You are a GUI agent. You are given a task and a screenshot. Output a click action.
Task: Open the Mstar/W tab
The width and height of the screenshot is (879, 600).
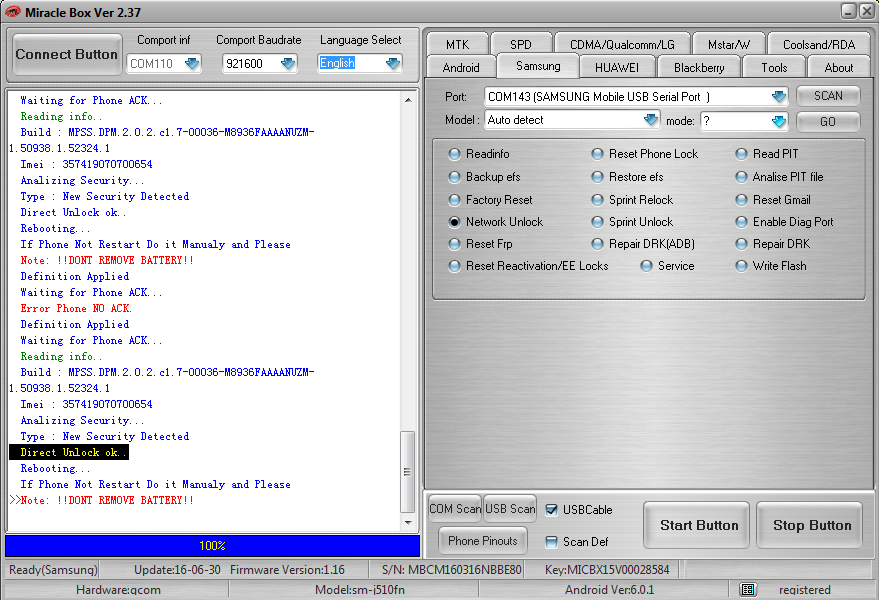coord(729,44)
